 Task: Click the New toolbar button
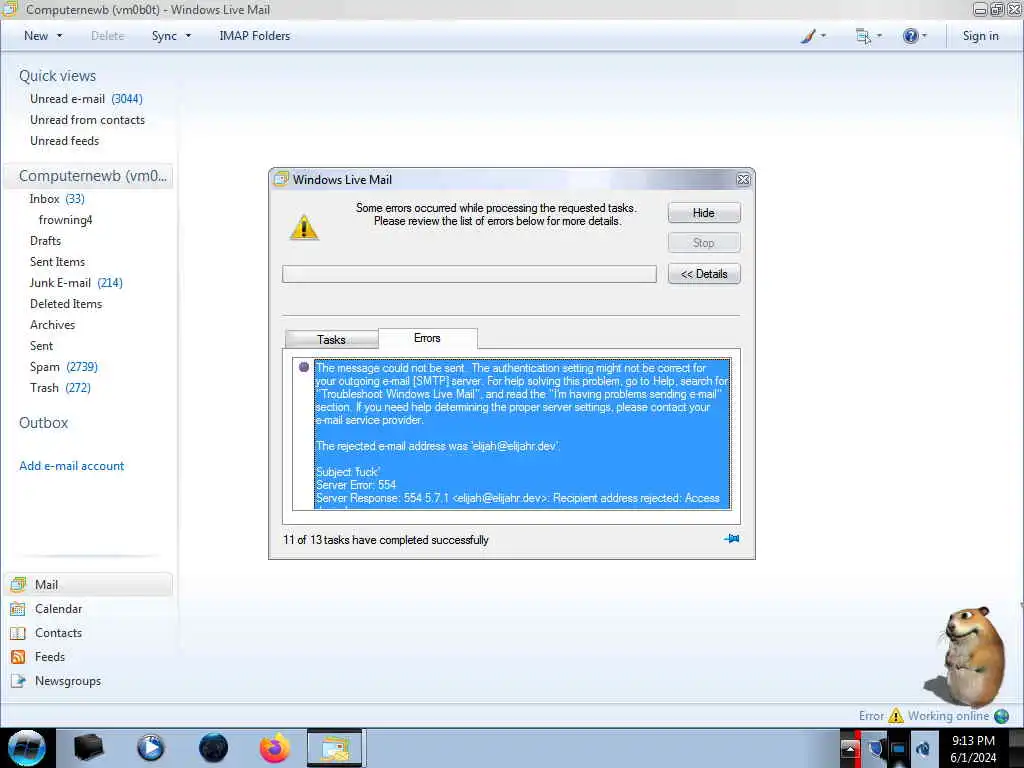pyautogui.click(x=36, y=36)
